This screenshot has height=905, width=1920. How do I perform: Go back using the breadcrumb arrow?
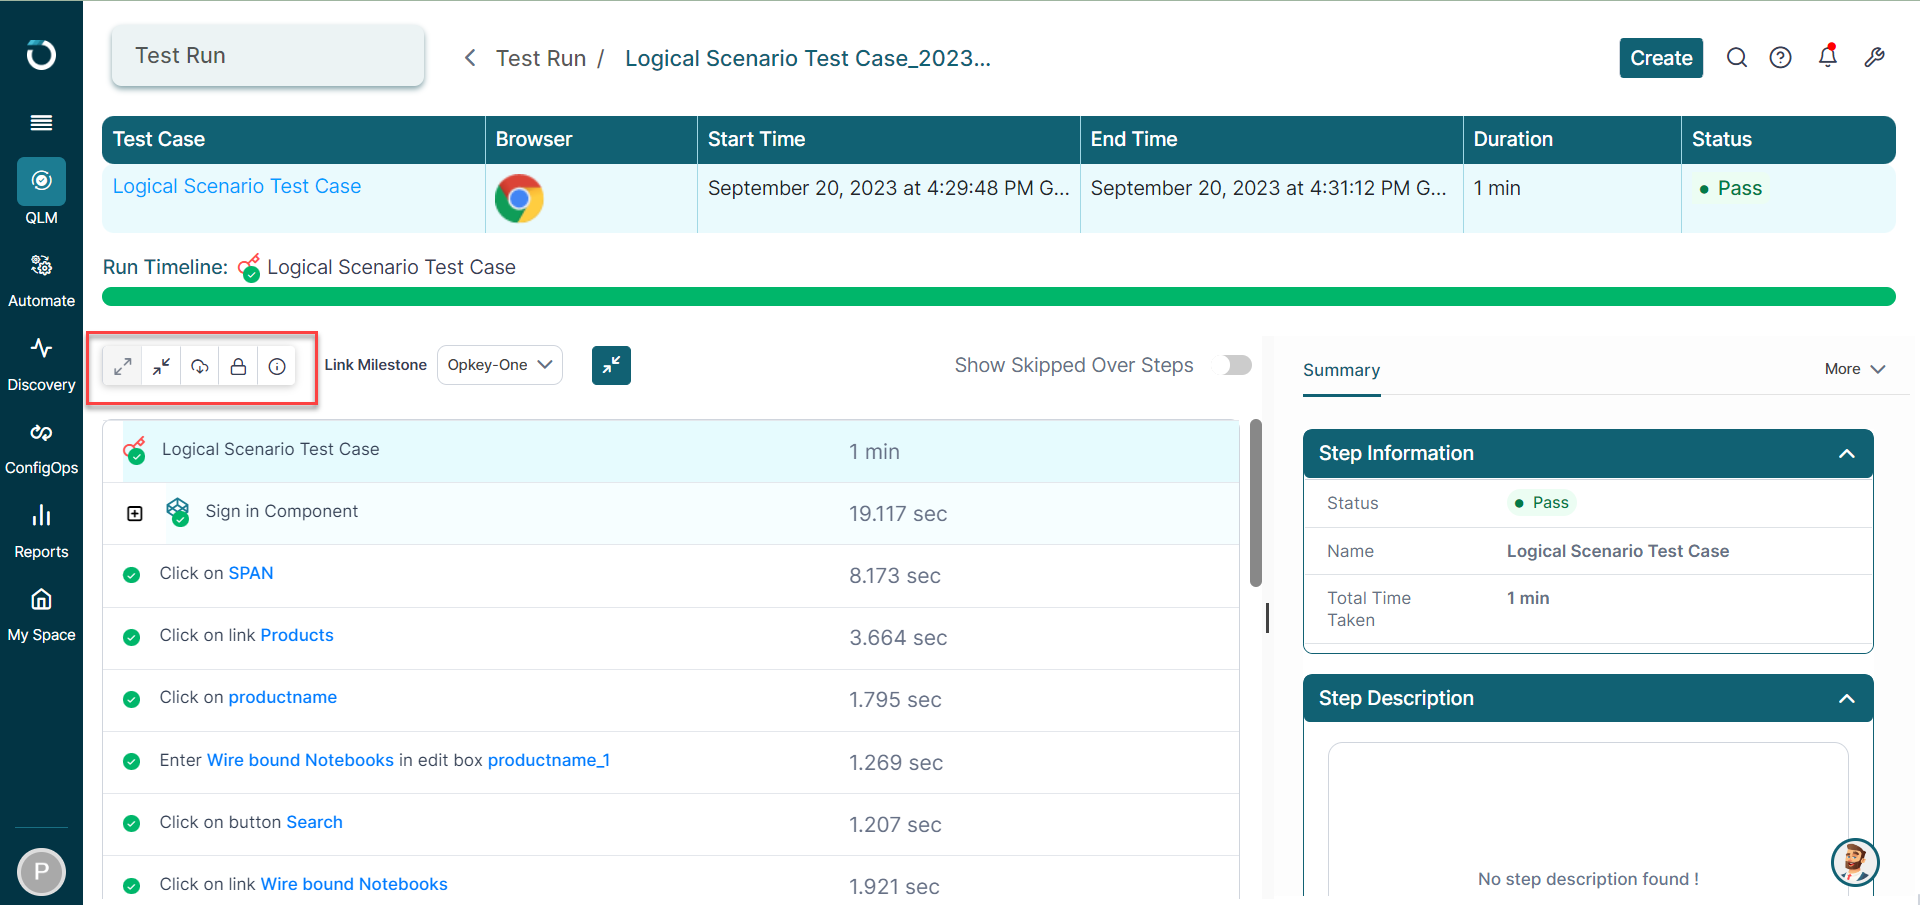click(x=470, y=58)
